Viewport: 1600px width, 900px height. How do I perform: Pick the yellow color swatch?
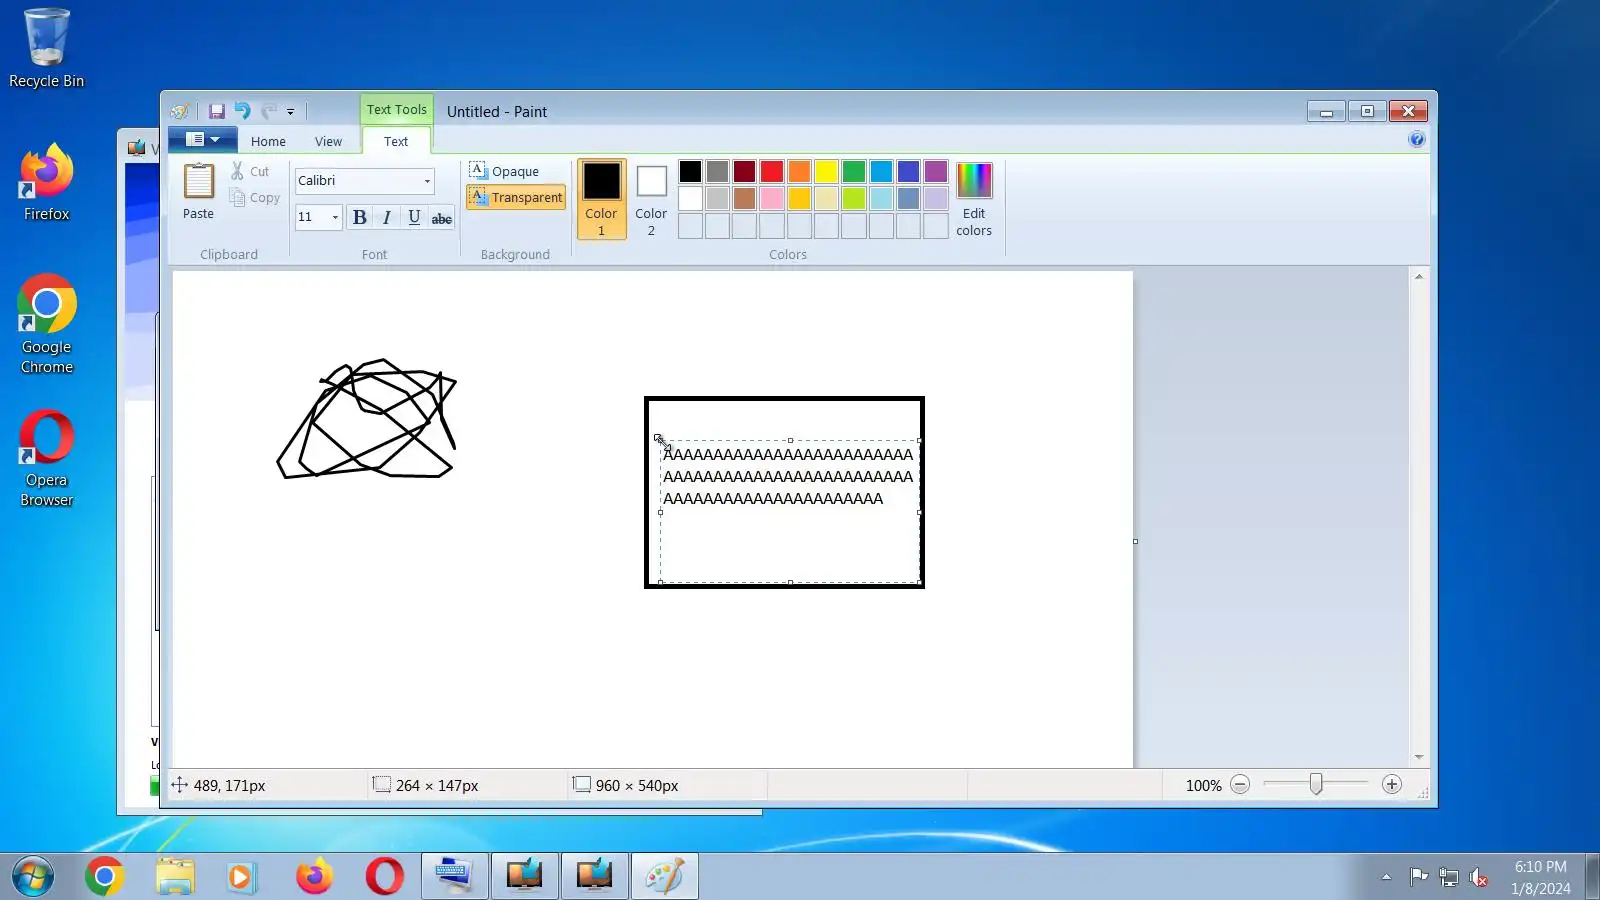point(826,171)
